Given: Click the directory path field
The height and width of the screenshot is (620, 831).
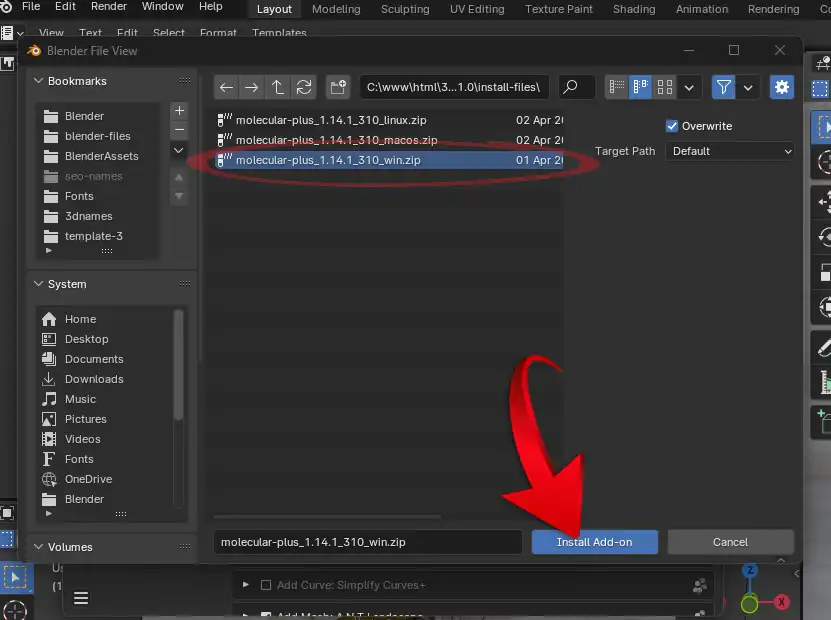Looking at the screenshot, I should (454, 87).
